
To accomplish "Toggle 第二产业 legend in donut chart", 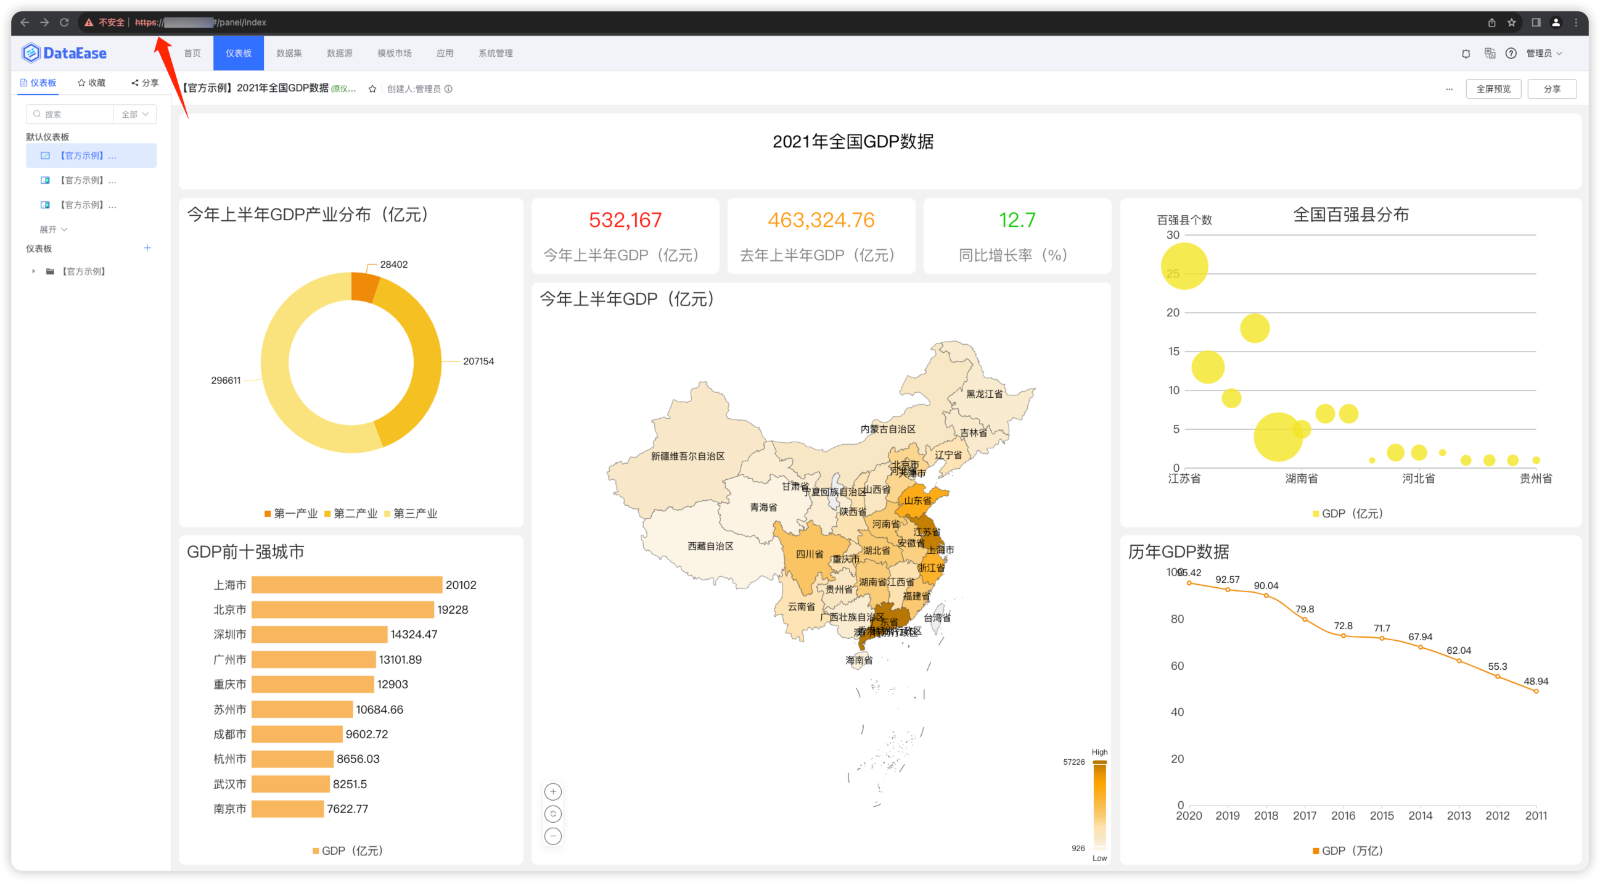I will click(x=351, y=514).
